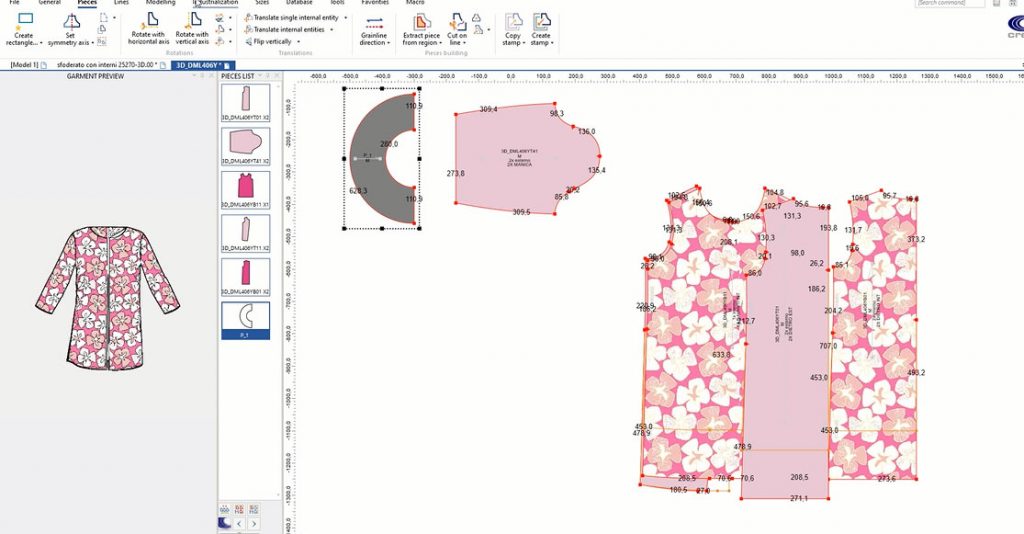The width and height of the screenshot is (1024, 534).
Task: Click the Search command input field
Action: [950, 3]
